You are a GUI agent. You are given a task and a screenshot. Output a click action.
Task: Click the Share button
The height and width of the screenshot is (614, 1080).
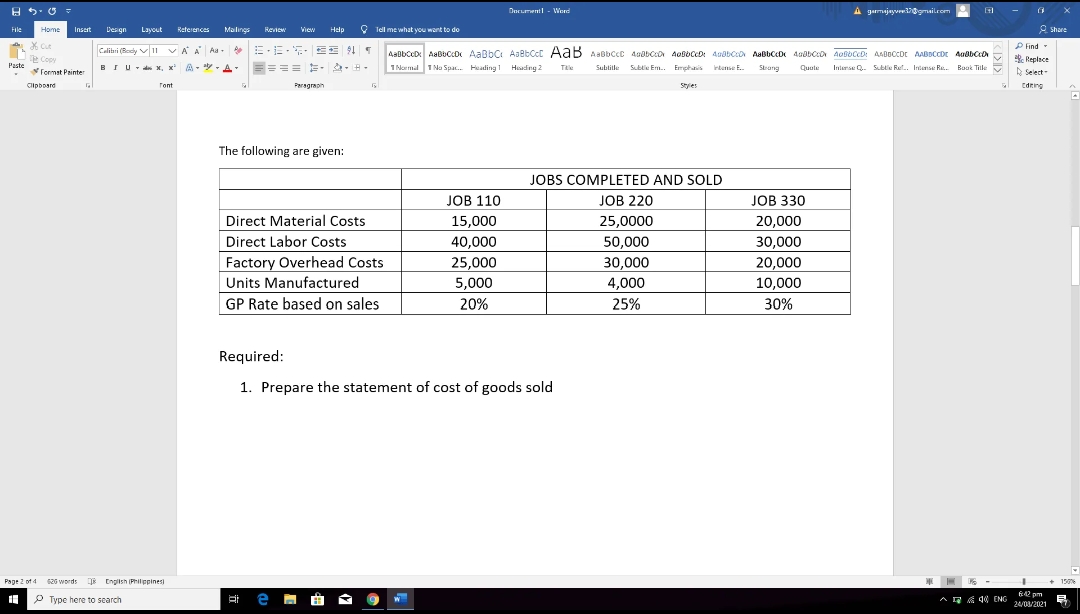tap(1053, 29)
